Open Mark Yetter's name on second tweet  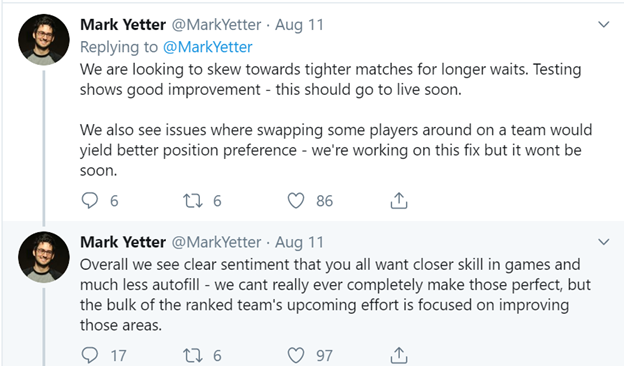point(123,242)
